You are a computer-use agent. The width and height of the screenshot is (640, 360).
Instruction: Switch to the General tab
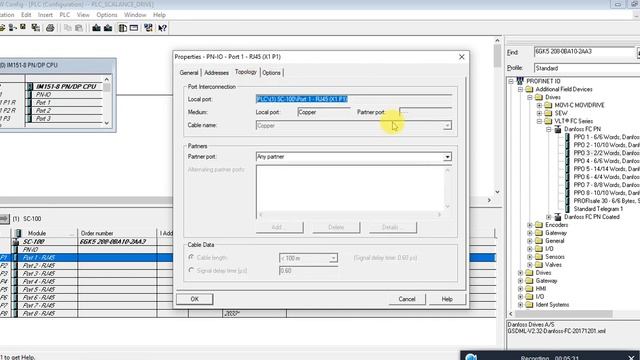coord(189,73)
